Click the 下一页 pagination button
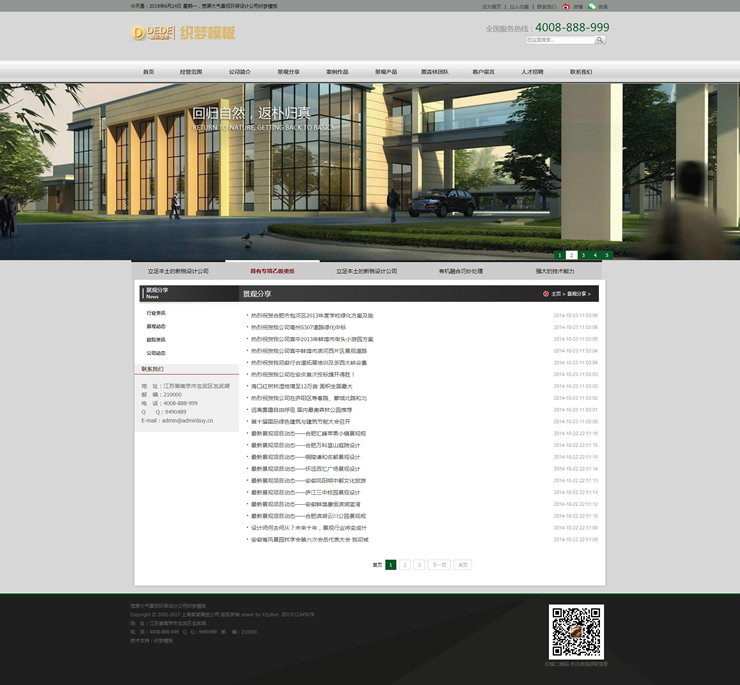The image size is (740, 685). (x=439, y=565)
